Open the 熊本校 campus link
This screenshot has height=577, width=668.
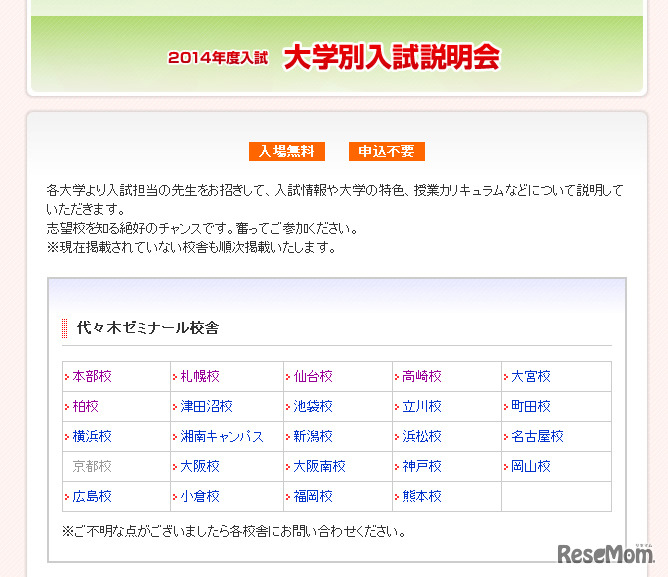click(422, 496)
